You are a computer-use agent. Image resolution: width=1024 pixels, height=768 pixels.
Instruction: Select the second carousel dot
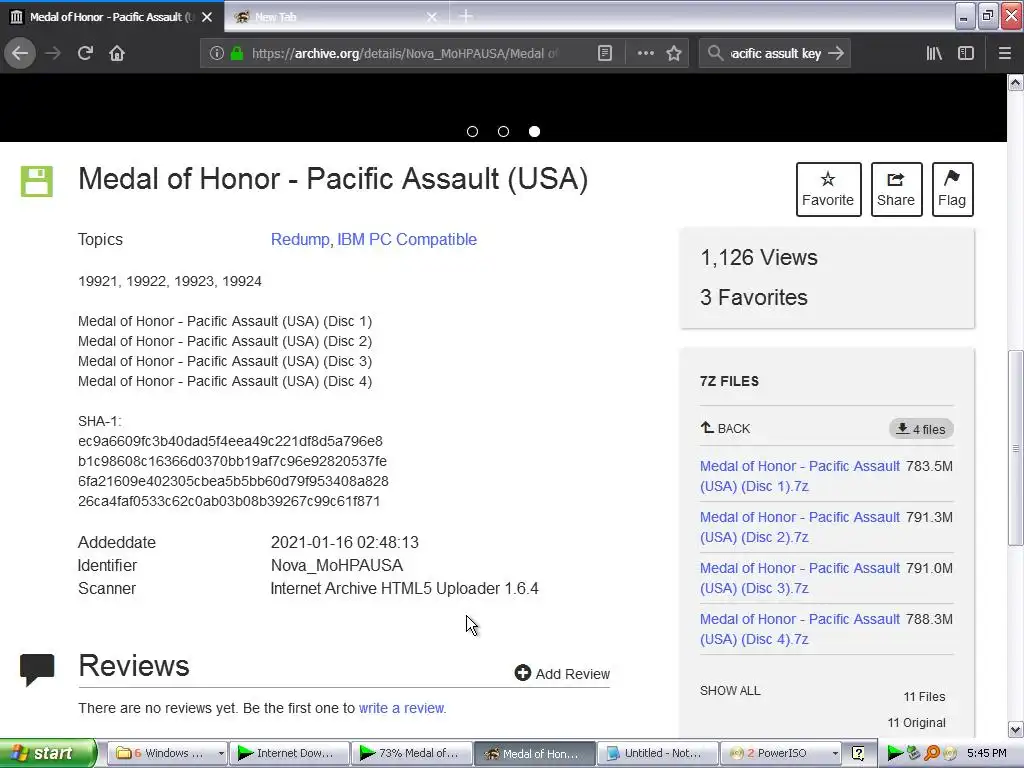click(504, 131)
